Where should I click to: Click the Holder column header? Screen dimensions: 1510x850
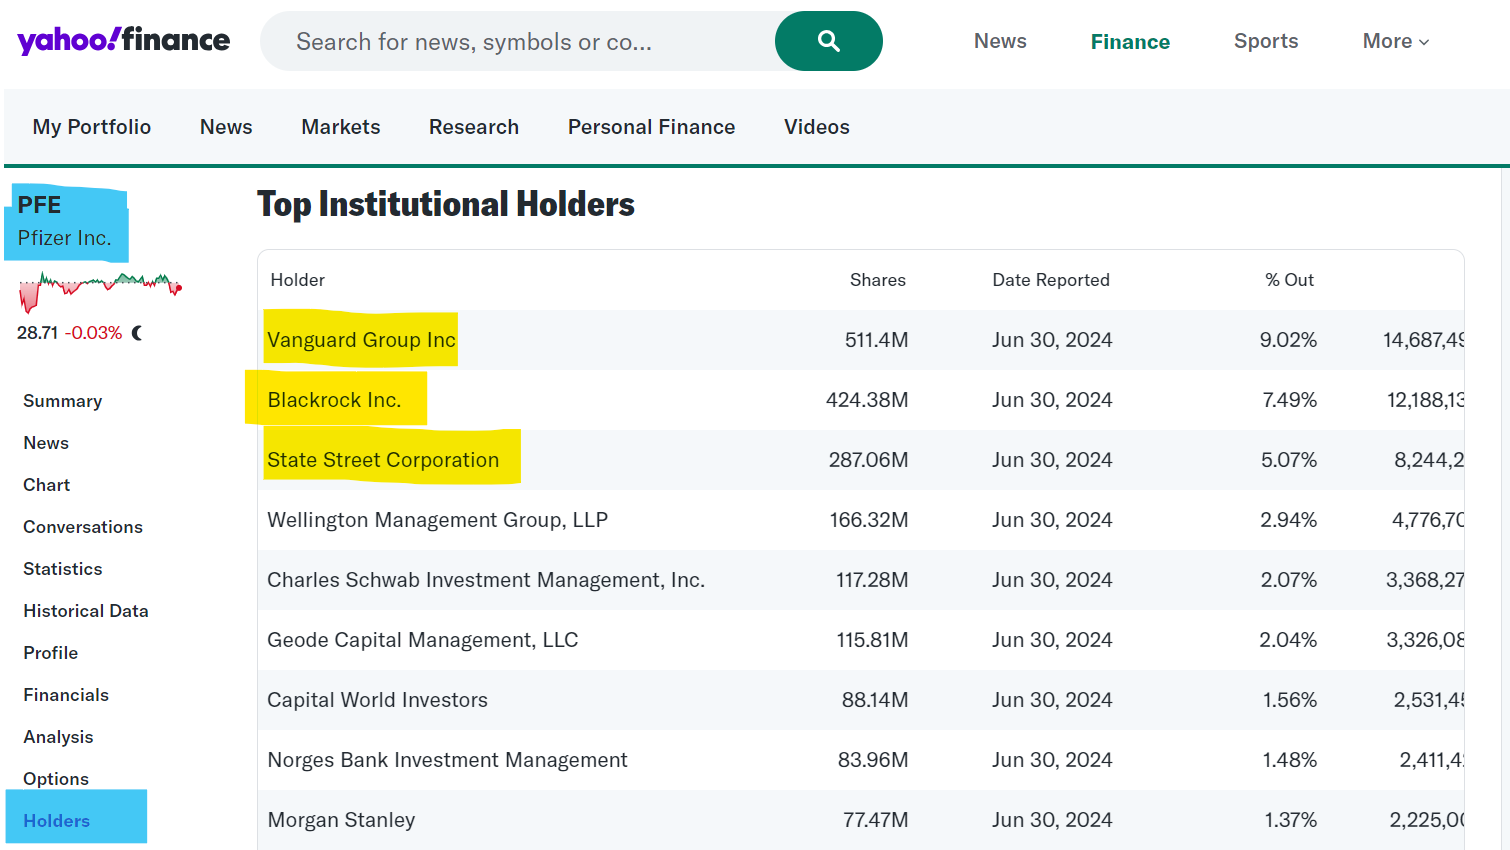[298, 280]
